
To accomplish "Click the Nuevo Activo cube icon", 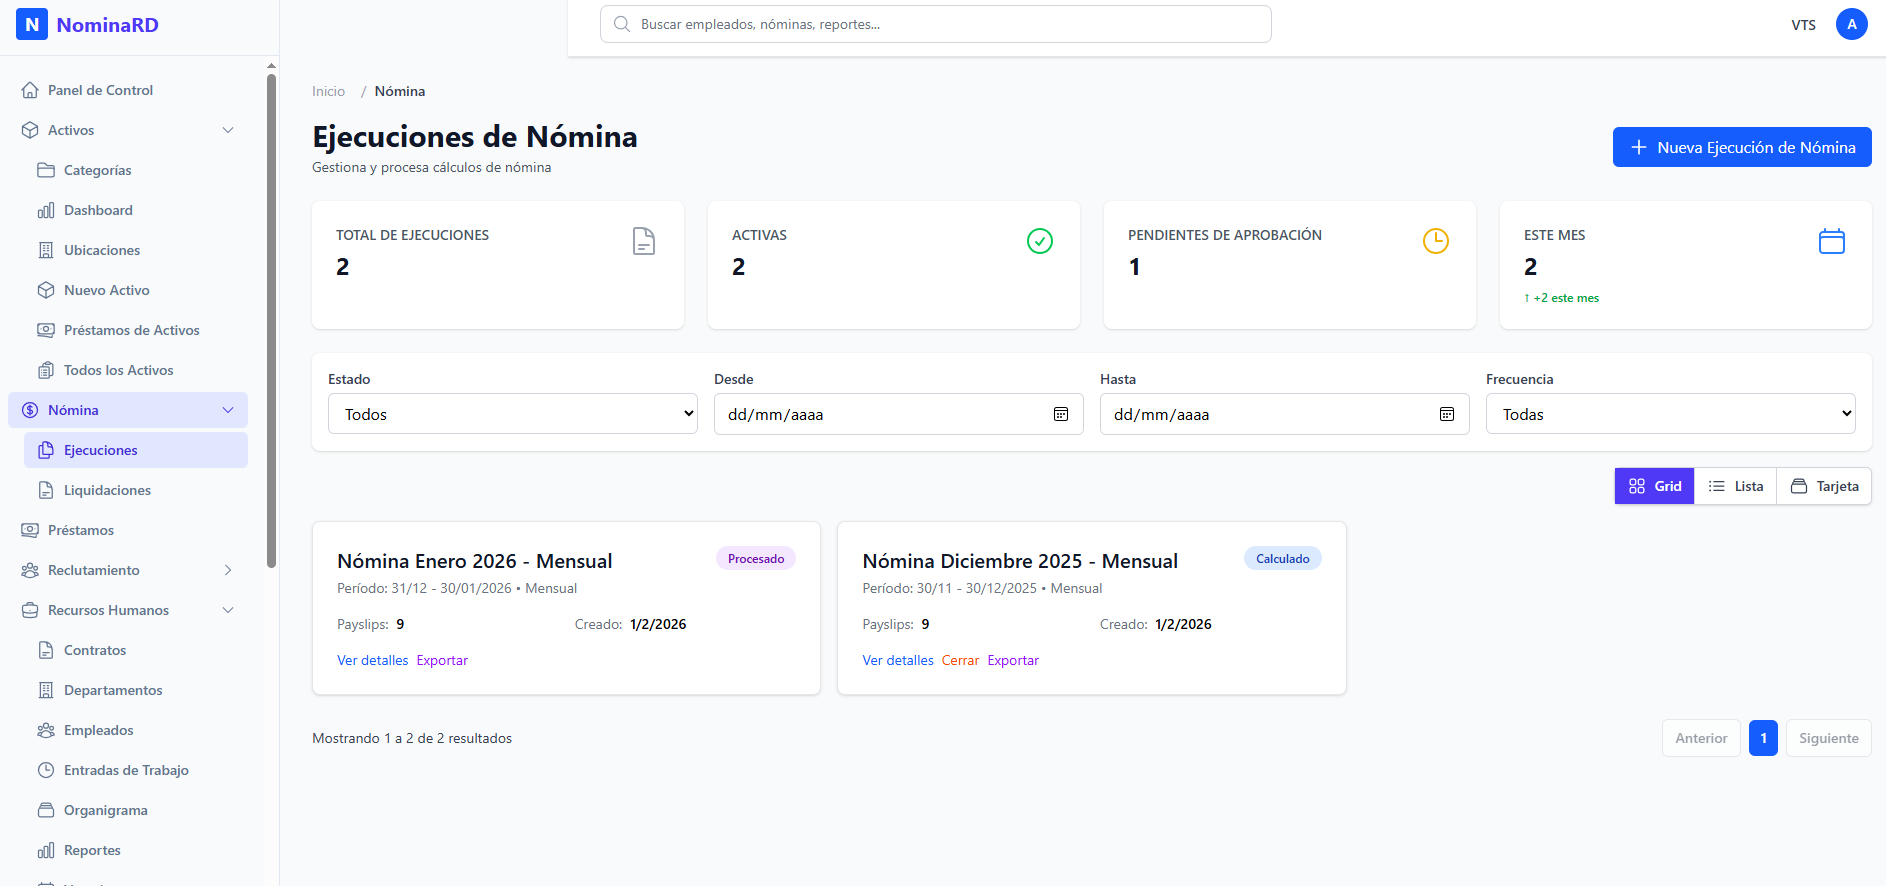I will tap(46, 290).
